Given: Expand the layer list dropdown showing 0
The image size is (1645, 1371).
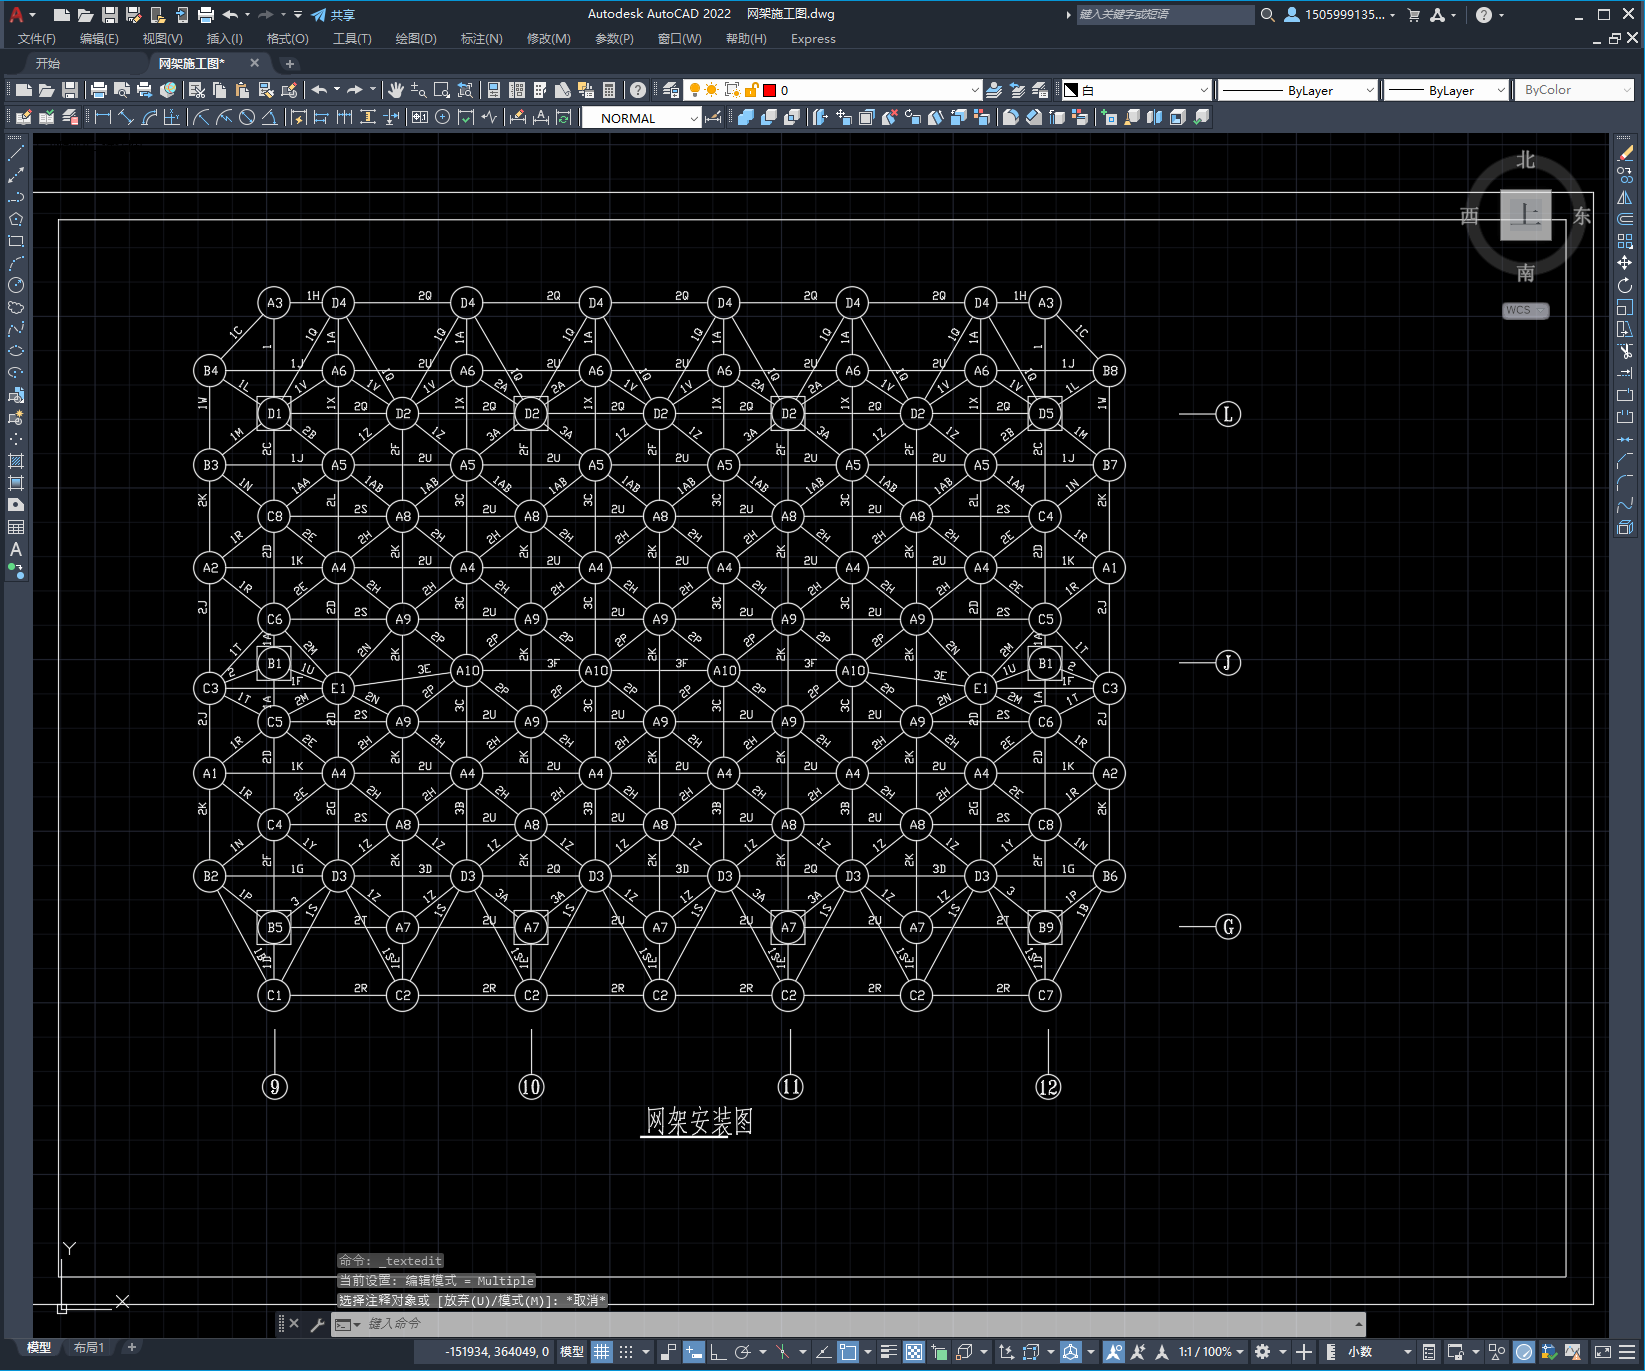Looking at the screenshot, I should click(x=975, y=90).
